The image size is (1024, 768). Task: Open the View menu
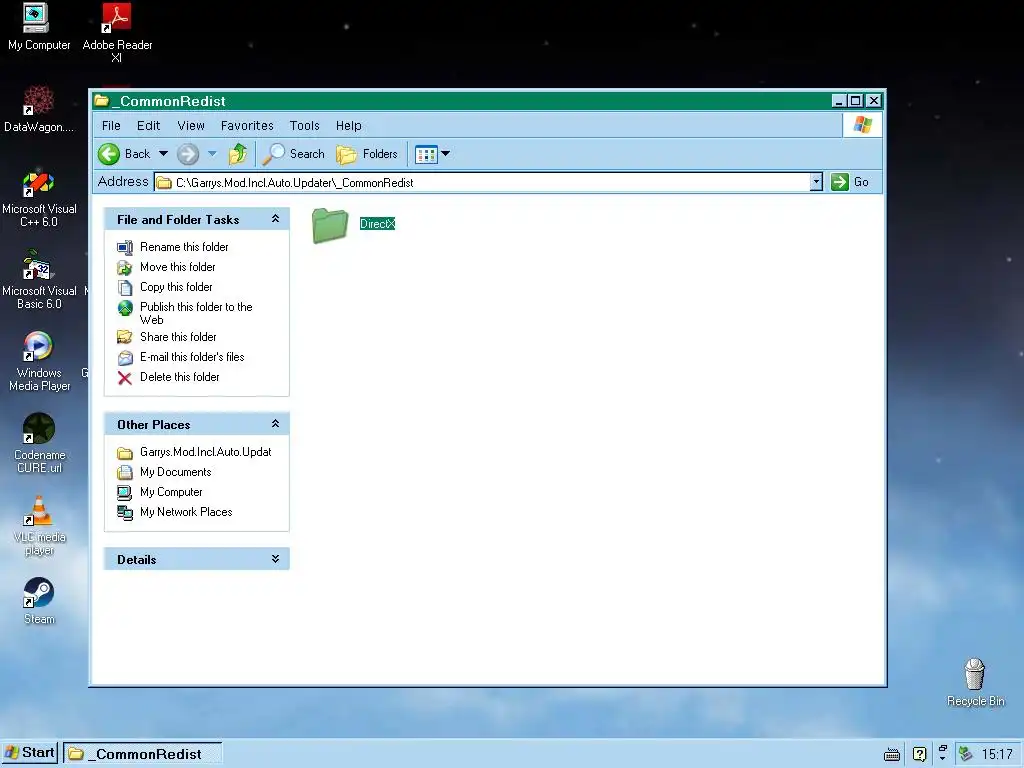coord(191,125)
